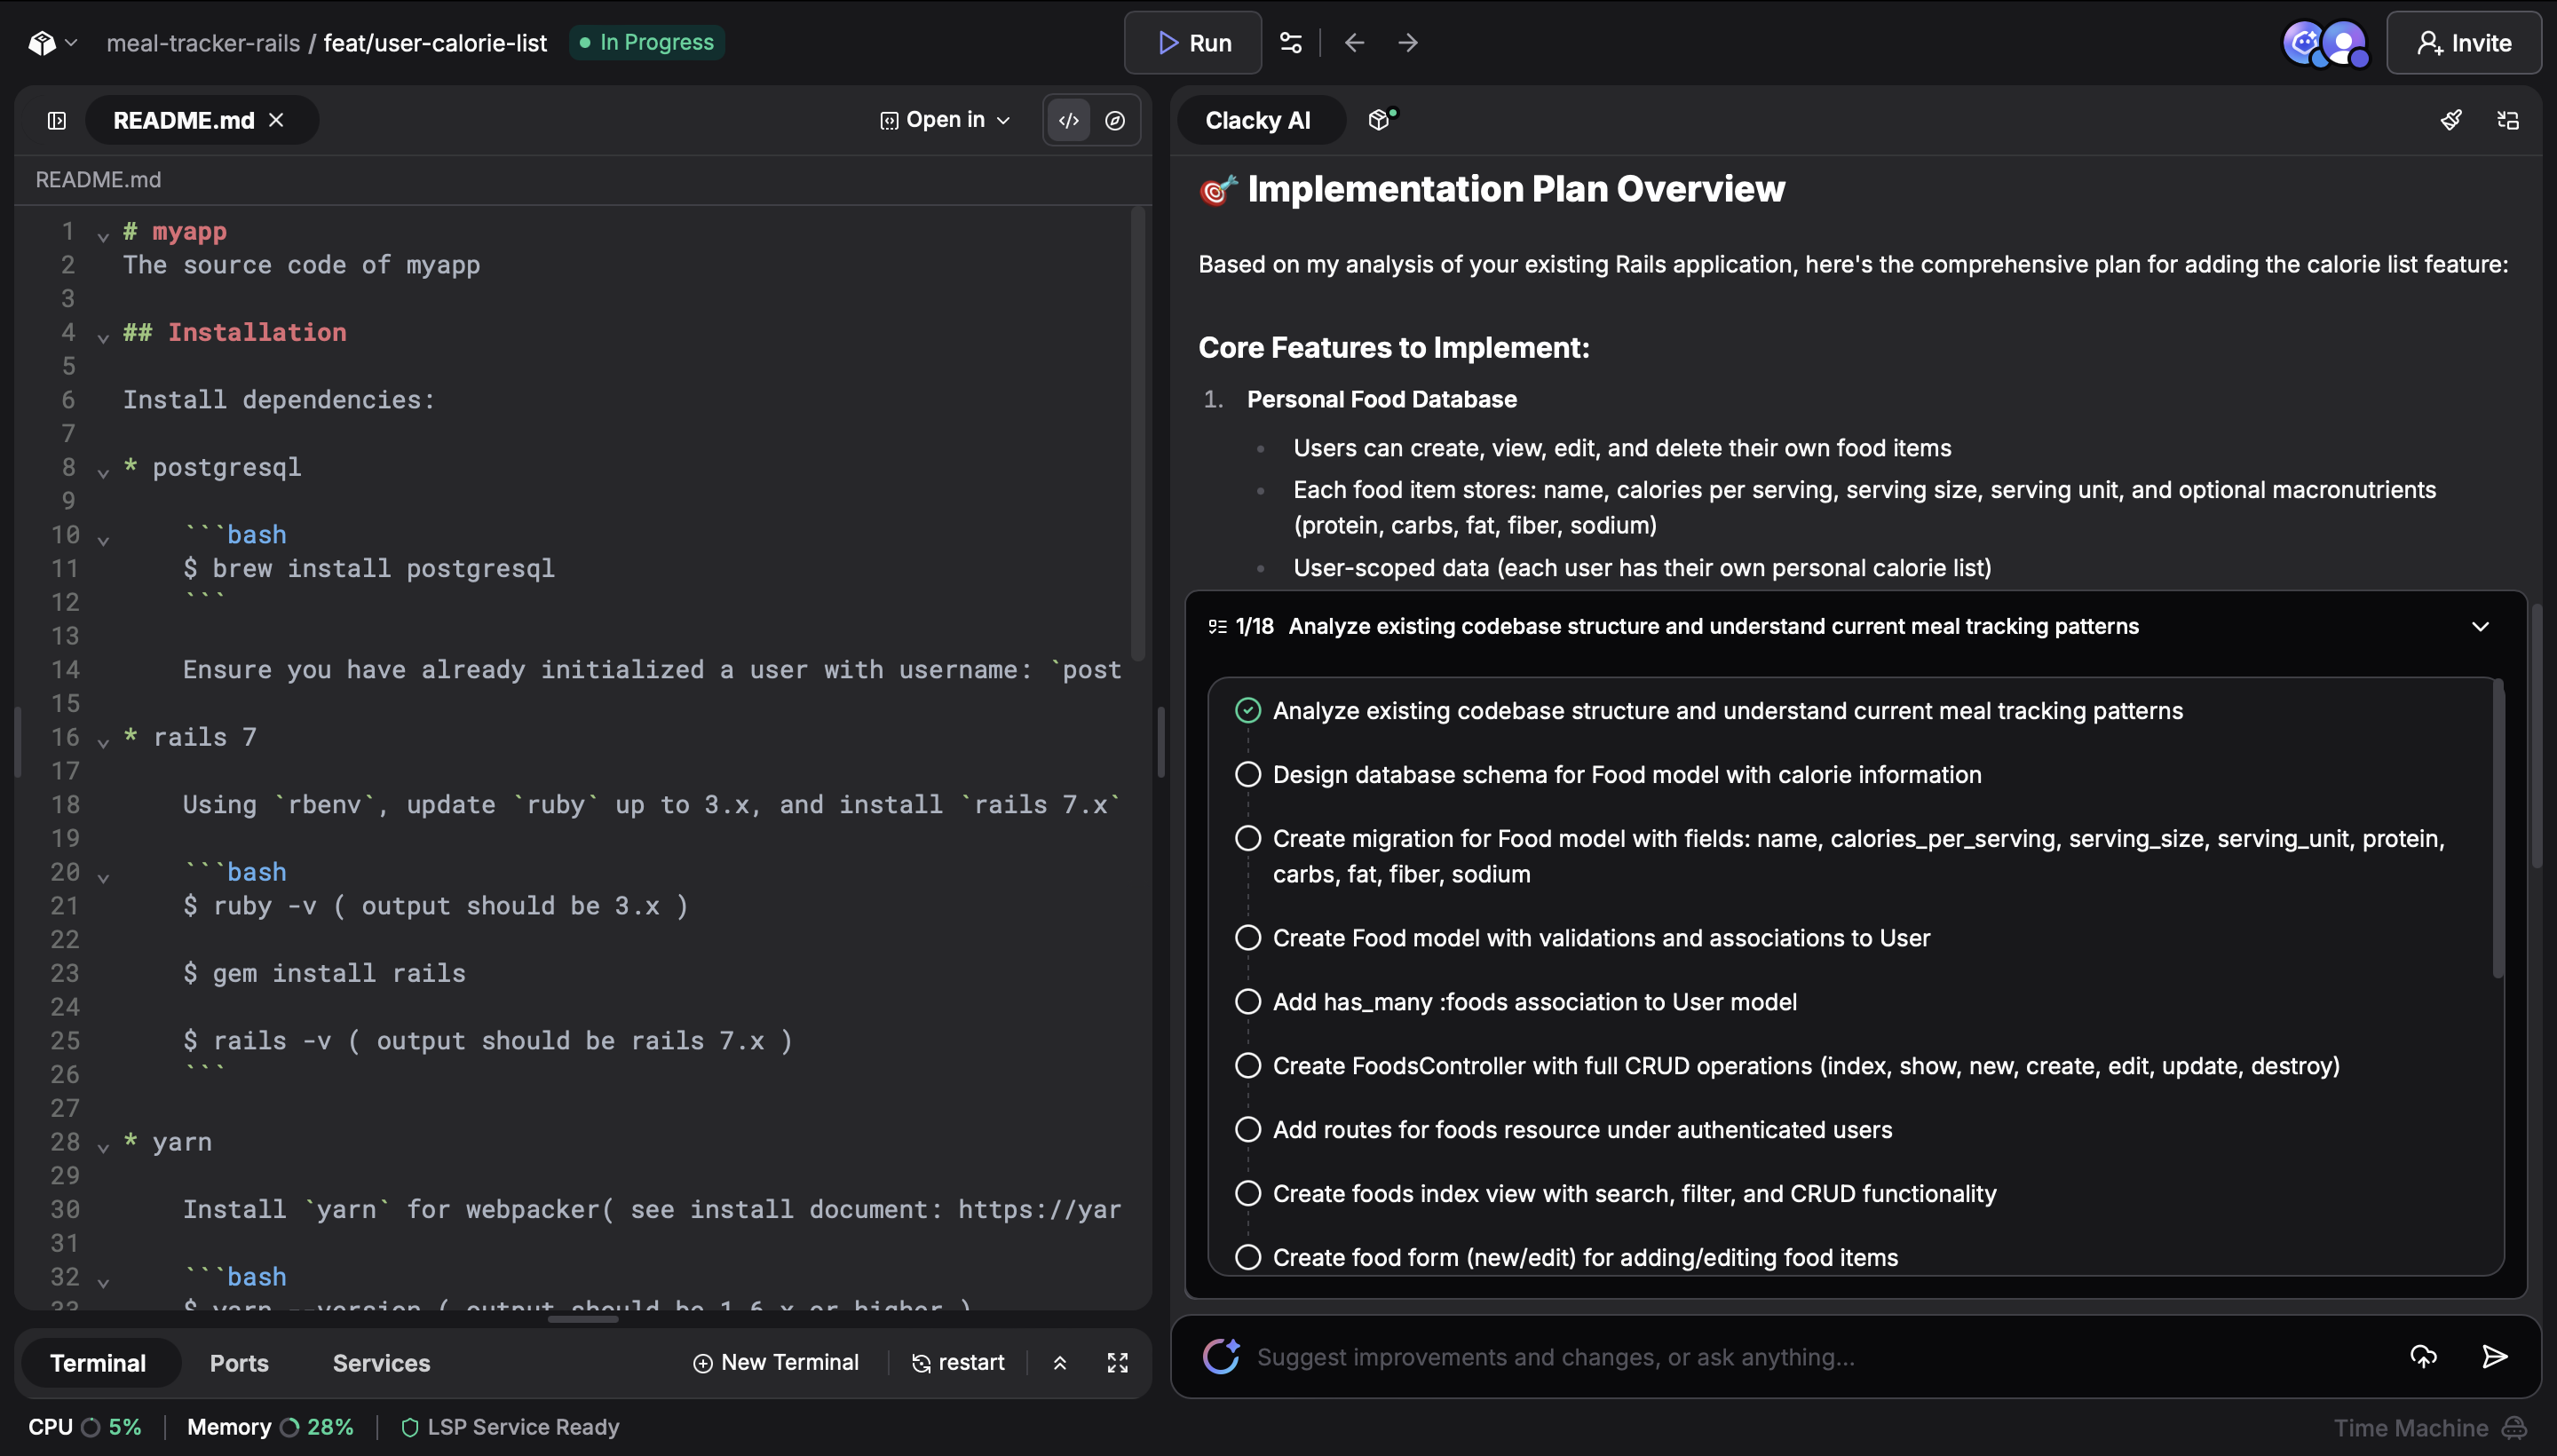The width and height of the screenshot is (2557, 1456).
Task: Open the Services tab
Action: (x=381, y=1363)
